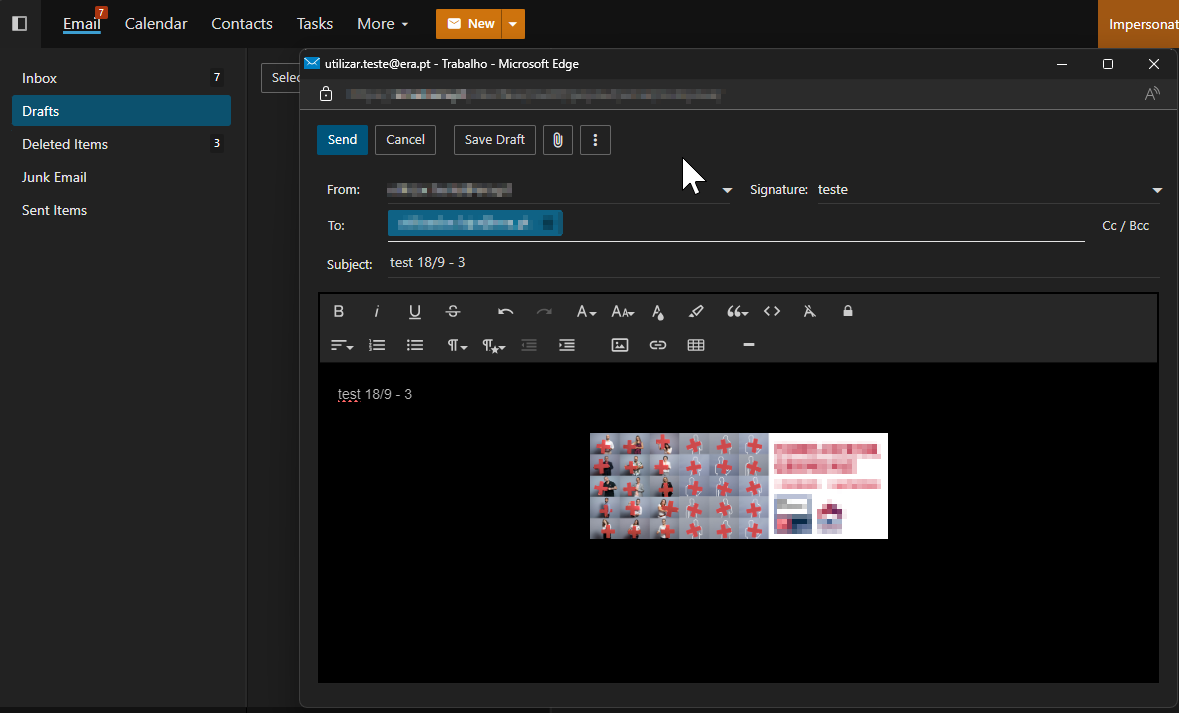Create a numbered ordered list
The image size is (1179, 713).
[x=377, y=345]
